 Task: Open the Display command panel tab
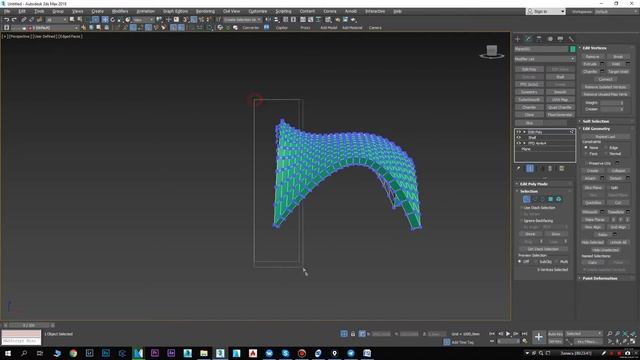point(560,39)
